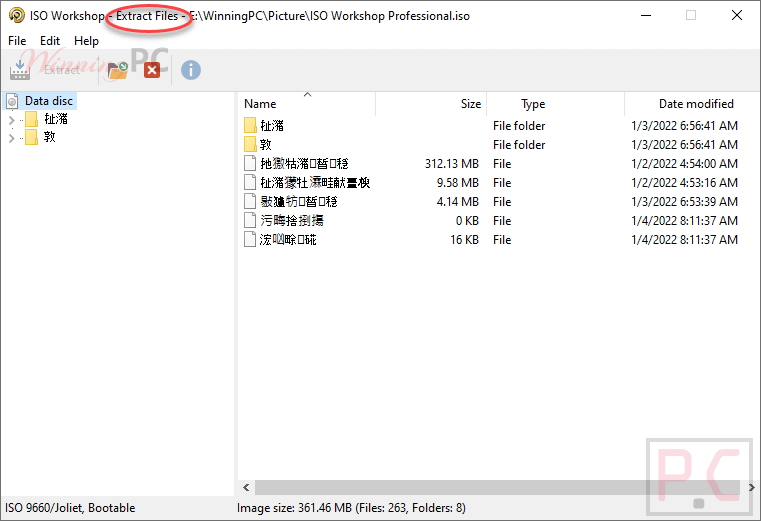
Task: Click the open folder toolbar icon
Action: click(118, 70)
